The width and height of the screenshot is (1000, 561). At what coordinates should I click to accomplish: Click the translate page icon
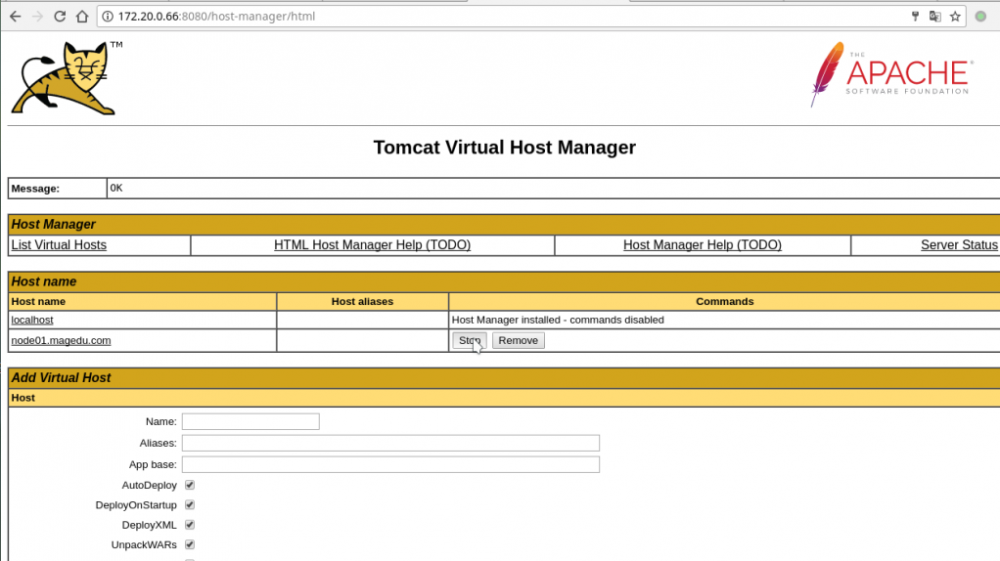point(935,17)
